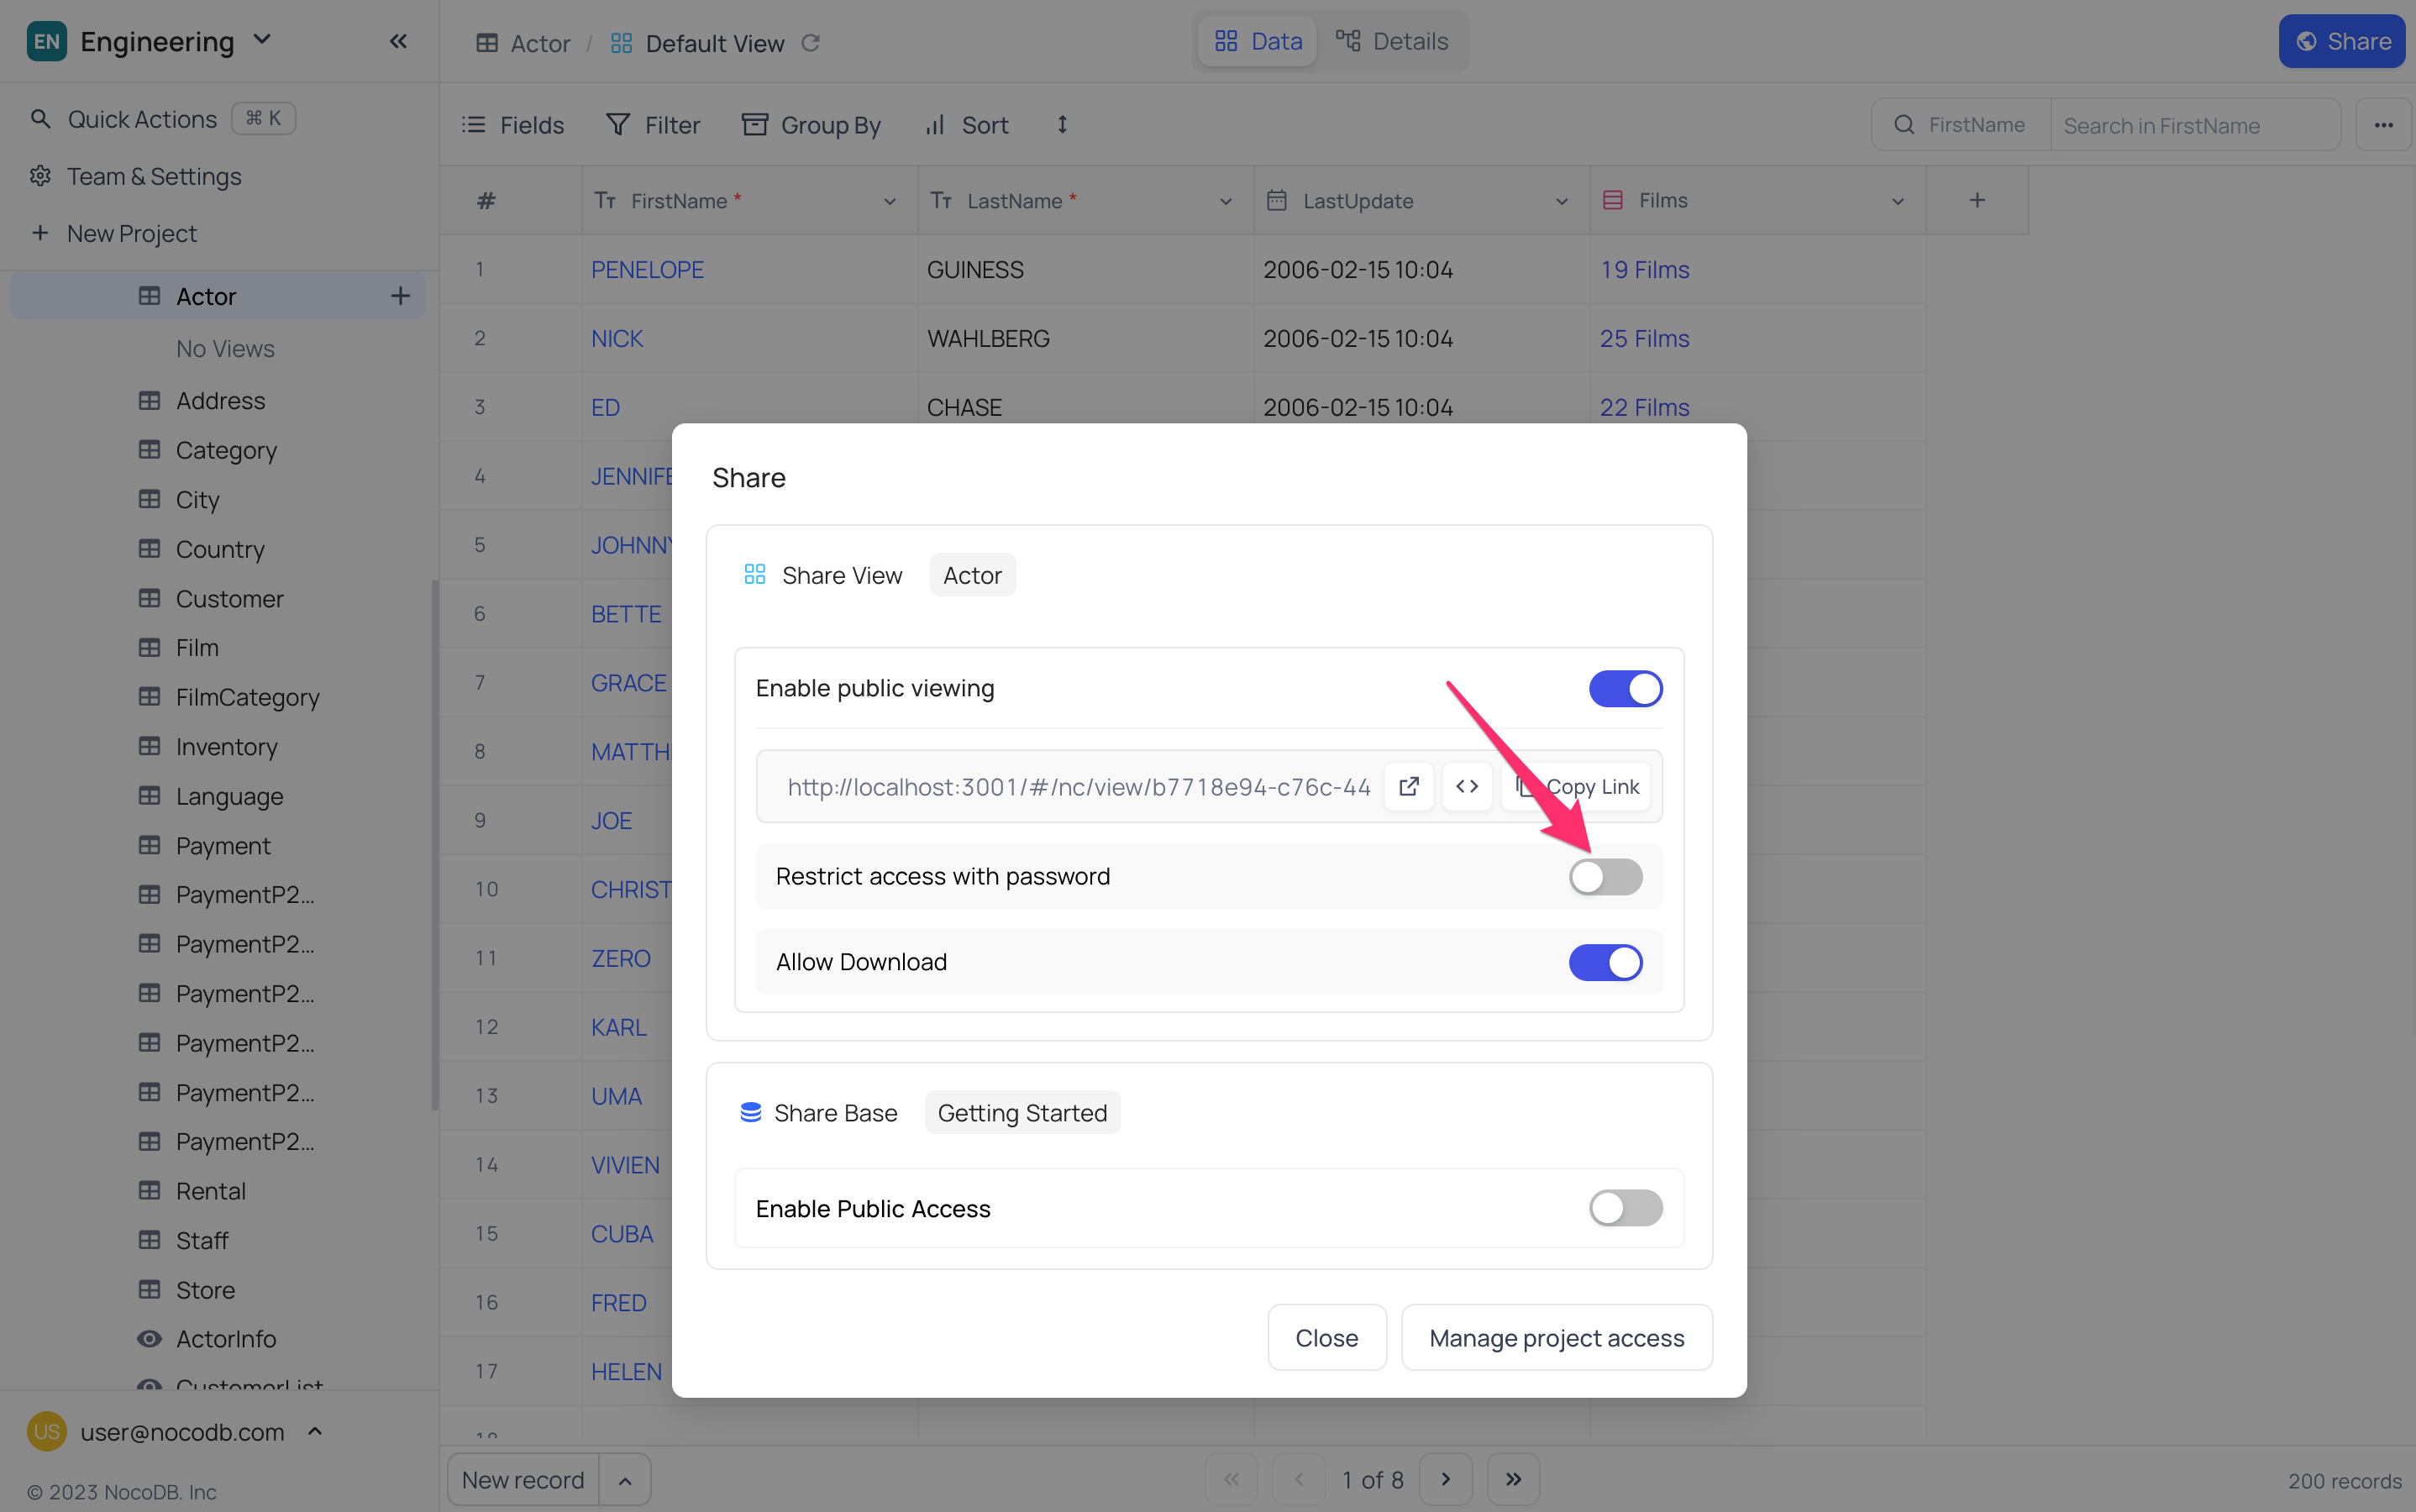Click the Share View grid icon
The width and height of the screenshot is (2416, 1512).
(x=753, y=573)
